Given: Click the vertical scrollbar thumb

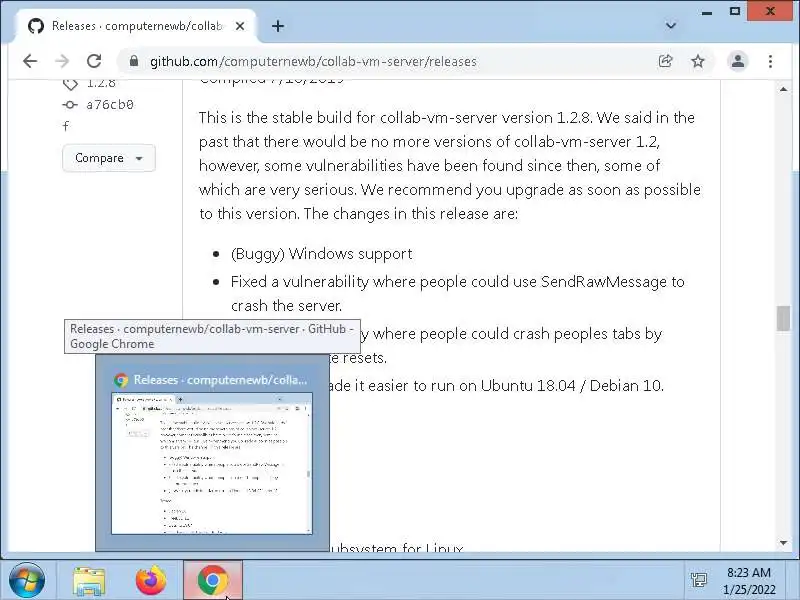Looking at the screenshot, I should [x=784, y=318].
